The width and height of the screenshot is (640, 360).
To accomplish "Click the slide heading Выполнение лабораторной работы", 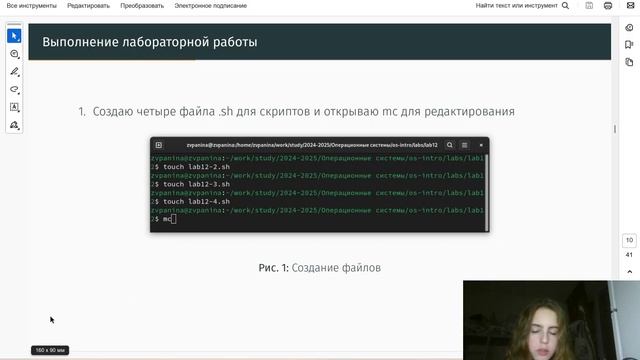I will click(150, 42).
